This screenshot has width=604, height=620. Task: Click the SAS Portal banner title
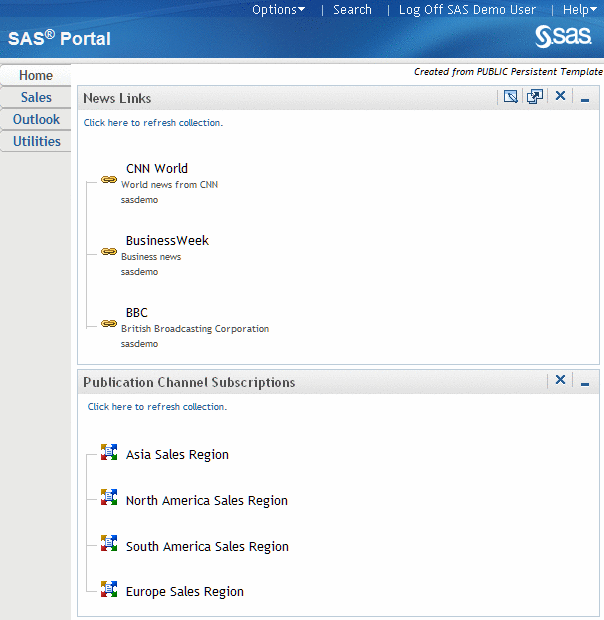coord(59,38)
